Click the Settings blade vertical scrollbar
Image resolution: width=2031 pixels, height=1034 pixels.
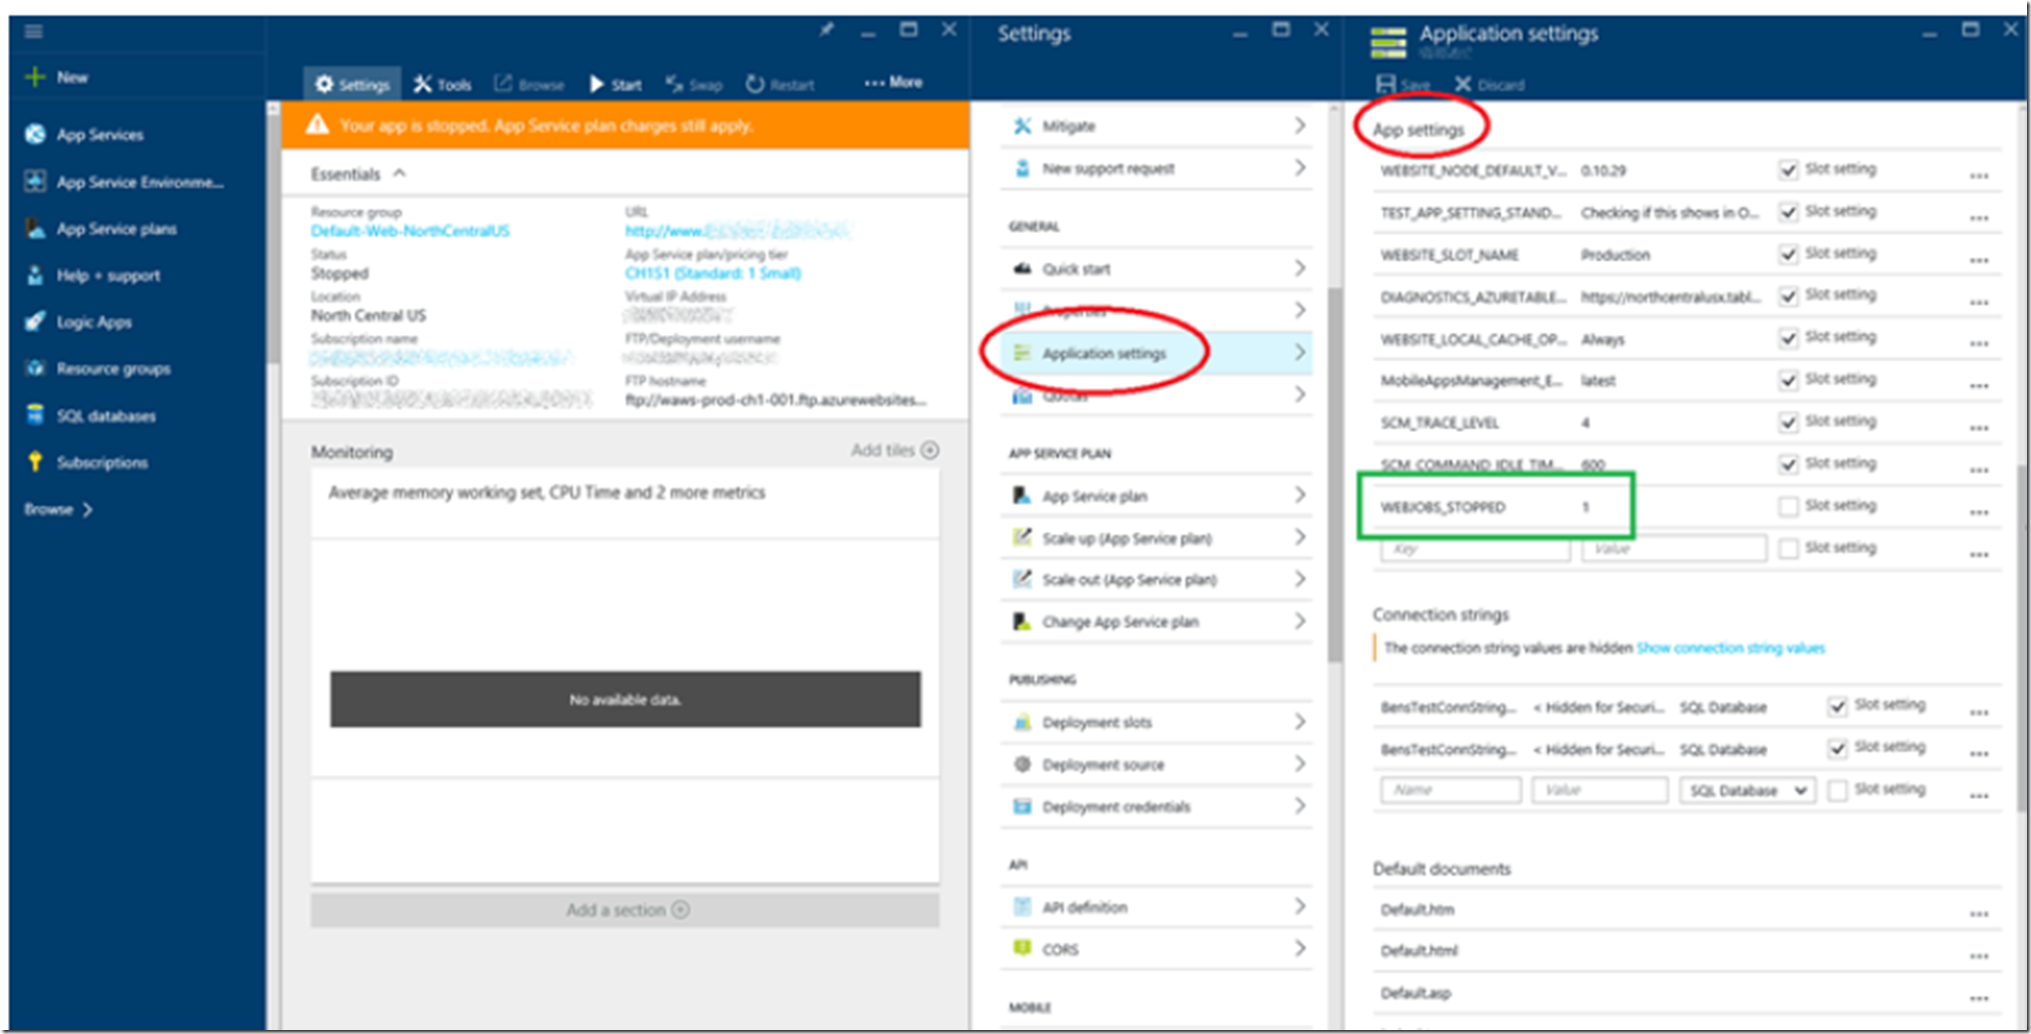pyautogui.click(x=1334, y=475)
